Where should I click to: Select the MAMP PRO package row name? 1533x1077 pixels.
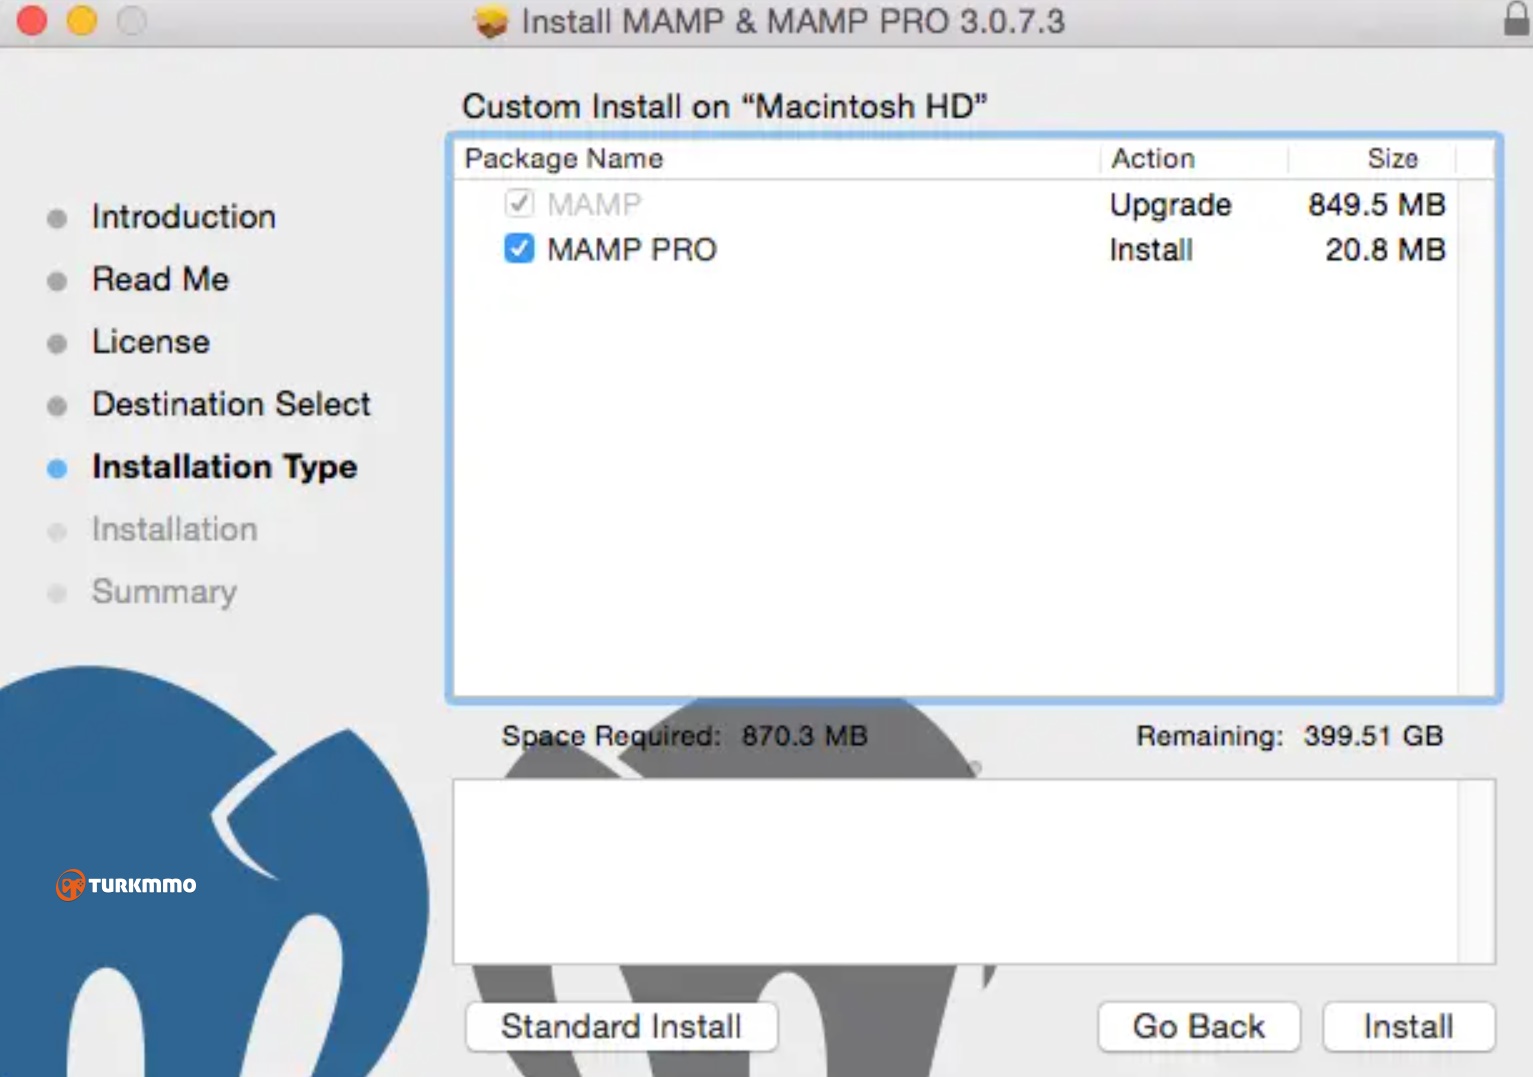[x=632, y=249]
